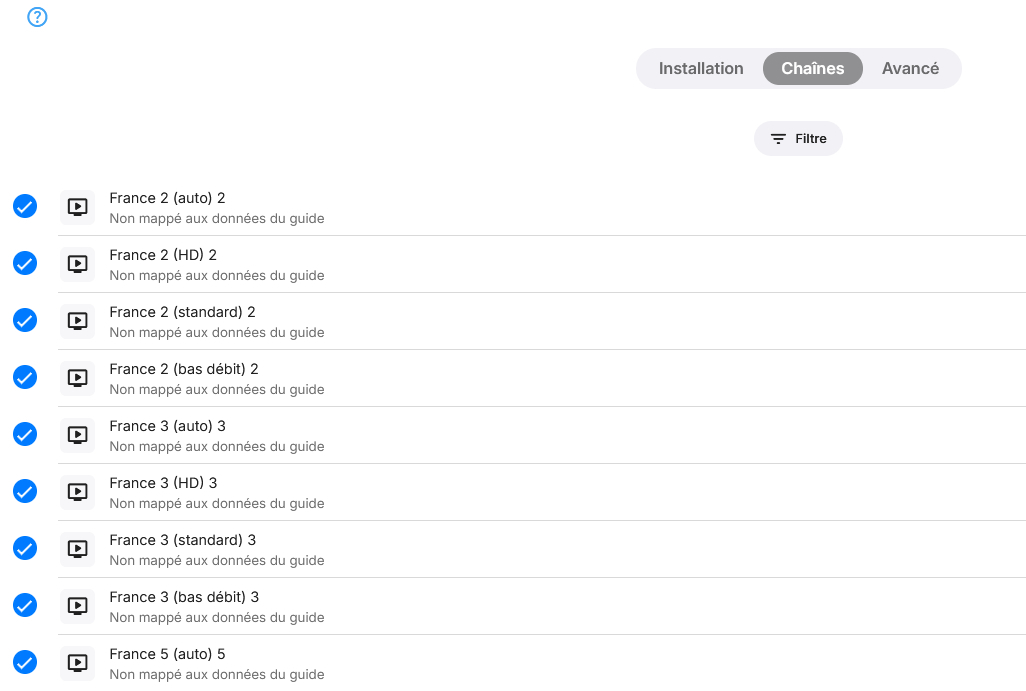Screen dimensions: 1026x691
Task: Uncheck the France 2 (bas débit) 2 channel
Action: pos(25,377)
